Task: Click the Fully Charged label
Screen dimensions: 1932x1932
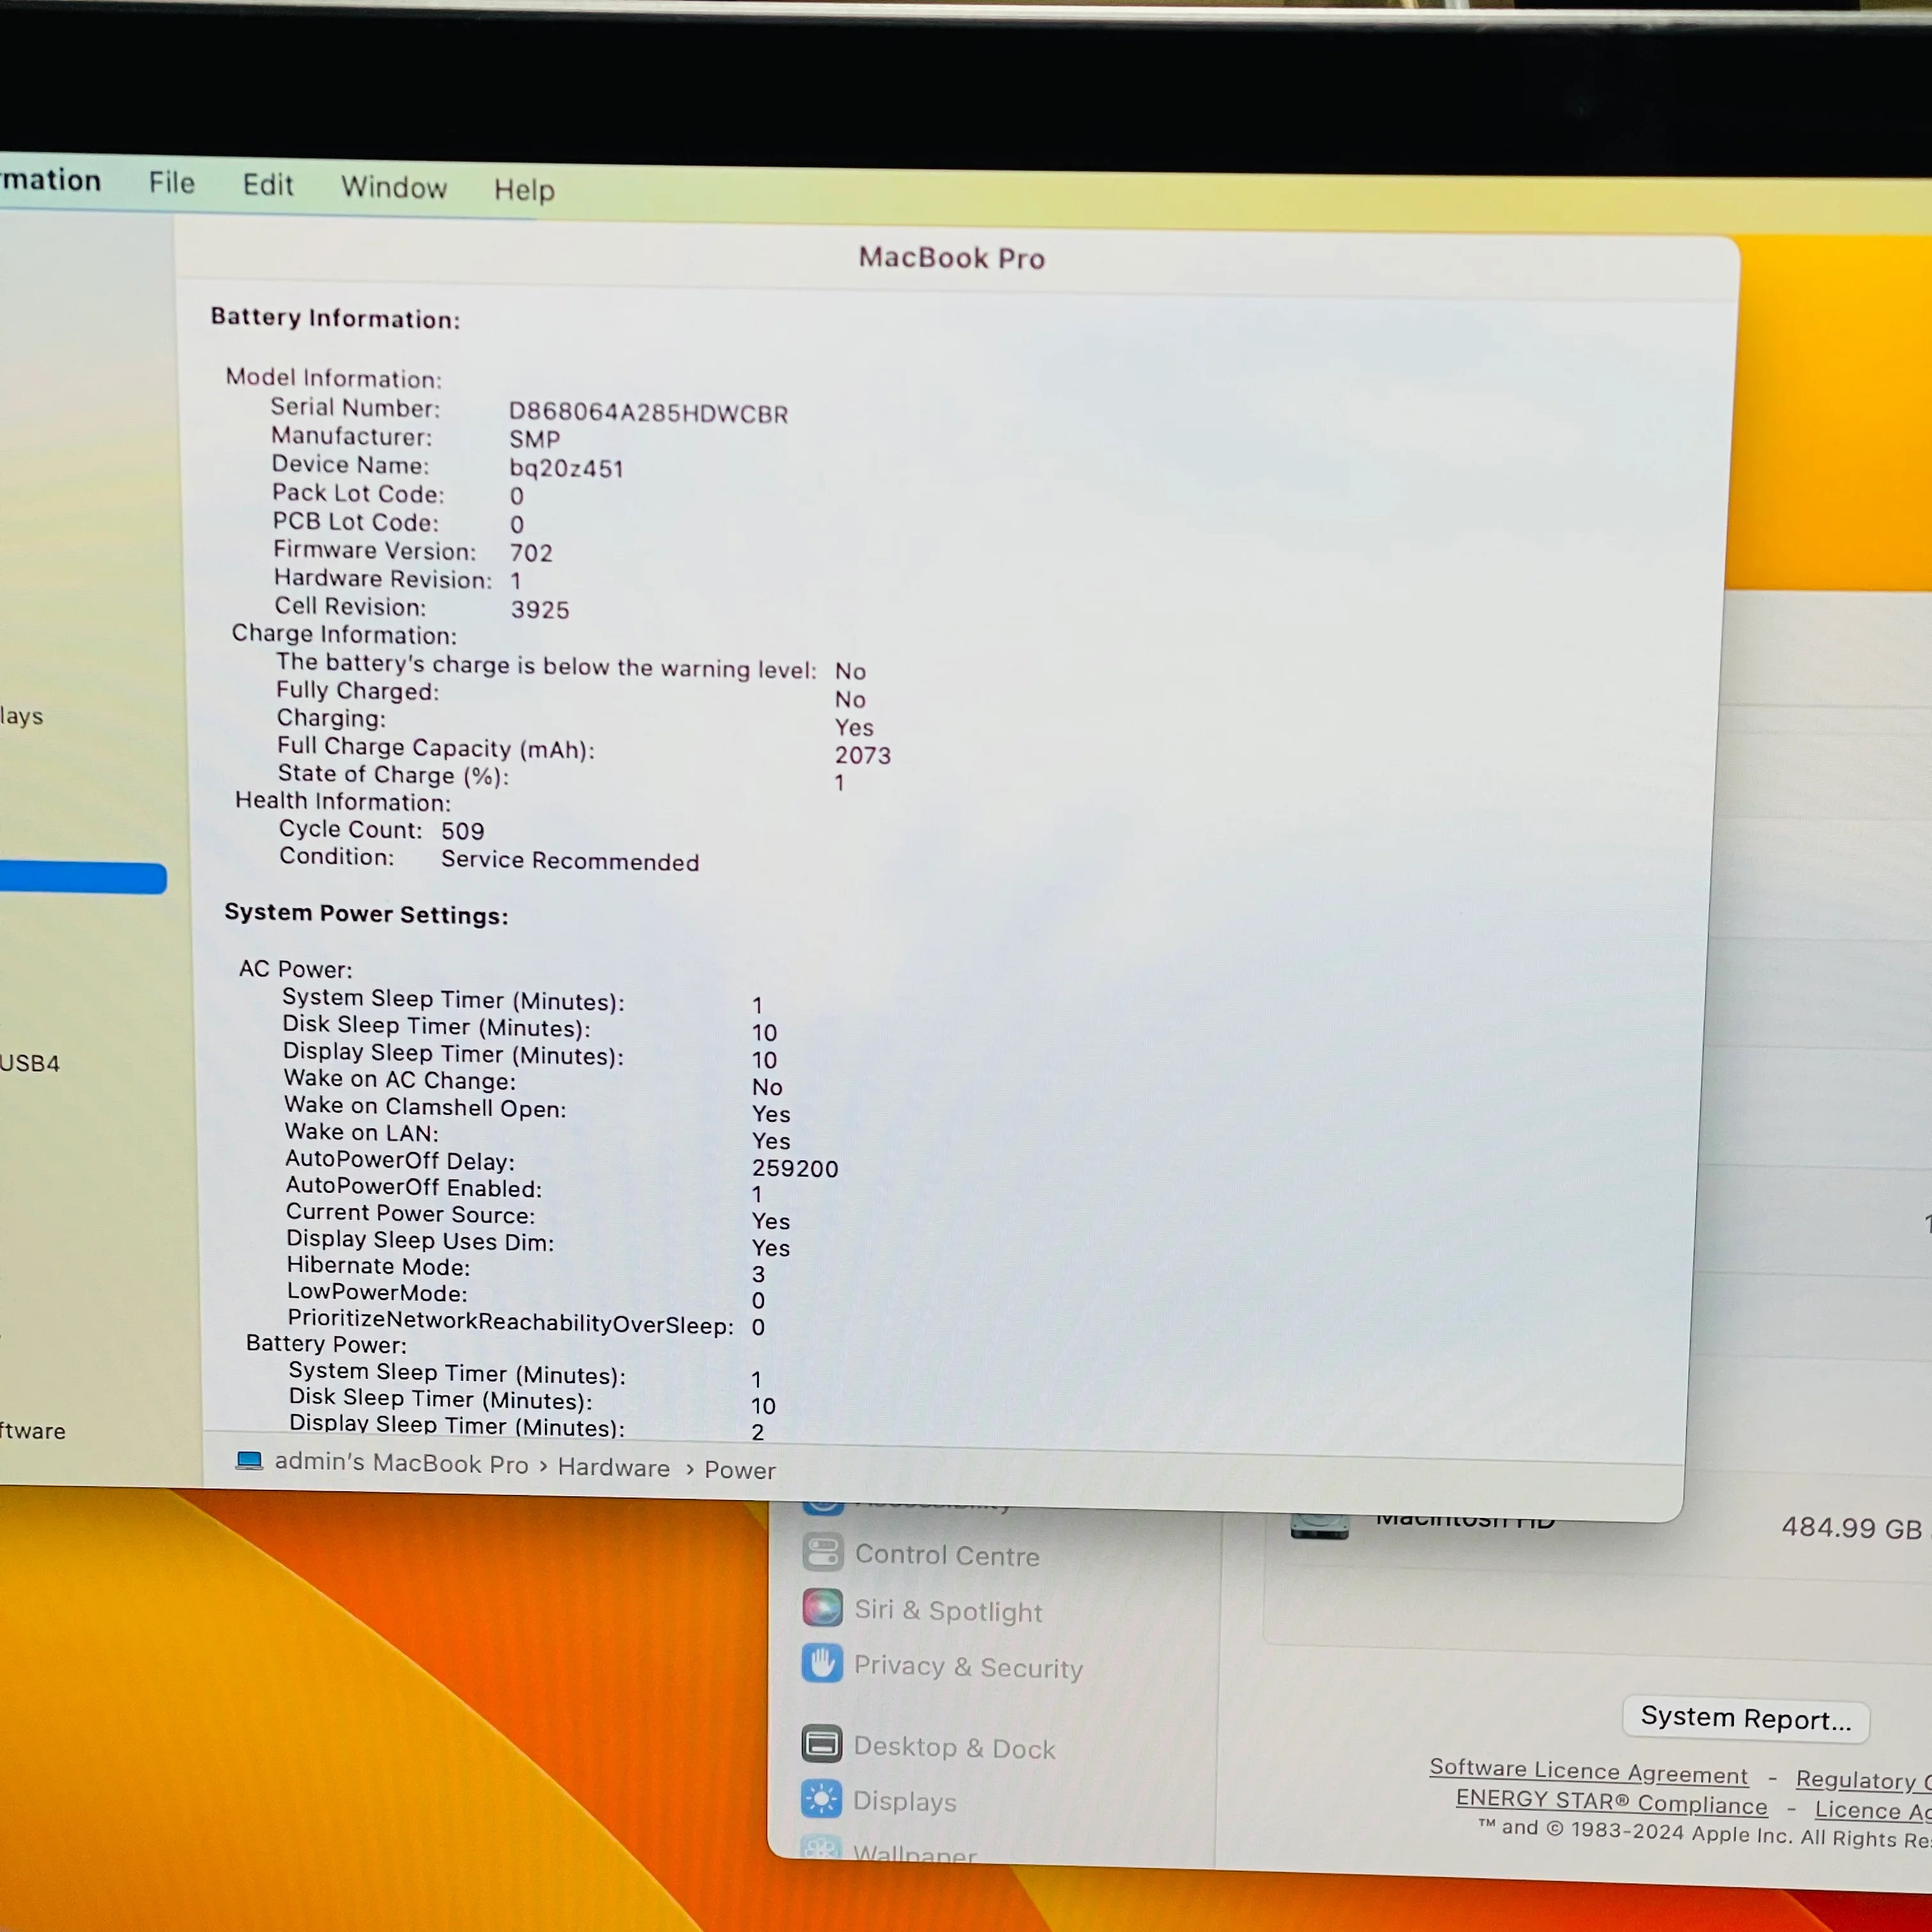Action: [x=357, y=691]
